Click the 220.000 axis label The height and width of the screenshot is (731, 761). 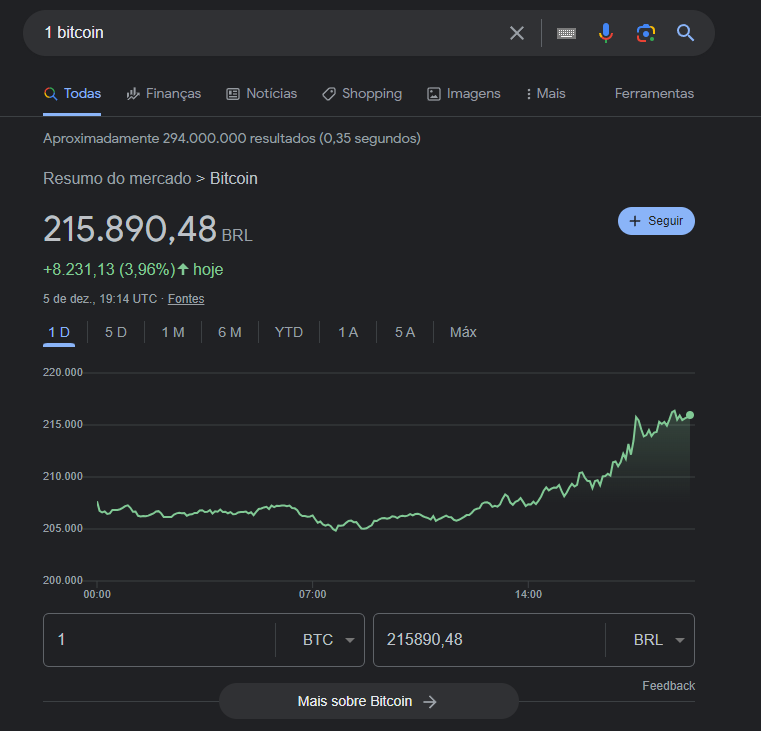tap(63, 372)
